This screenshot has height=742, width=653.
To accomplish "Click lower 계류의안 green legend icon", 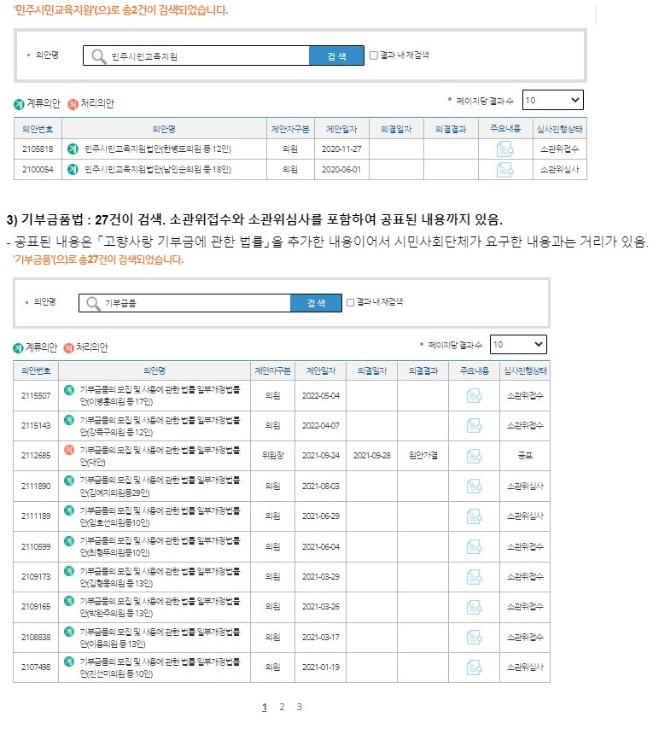I will [x=18, y=348].
